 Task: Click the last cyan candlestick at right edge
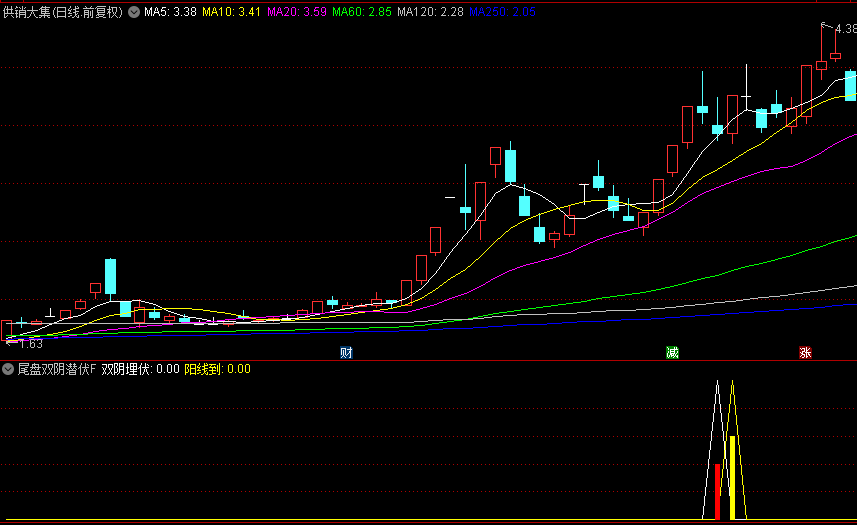click(850, 84)
